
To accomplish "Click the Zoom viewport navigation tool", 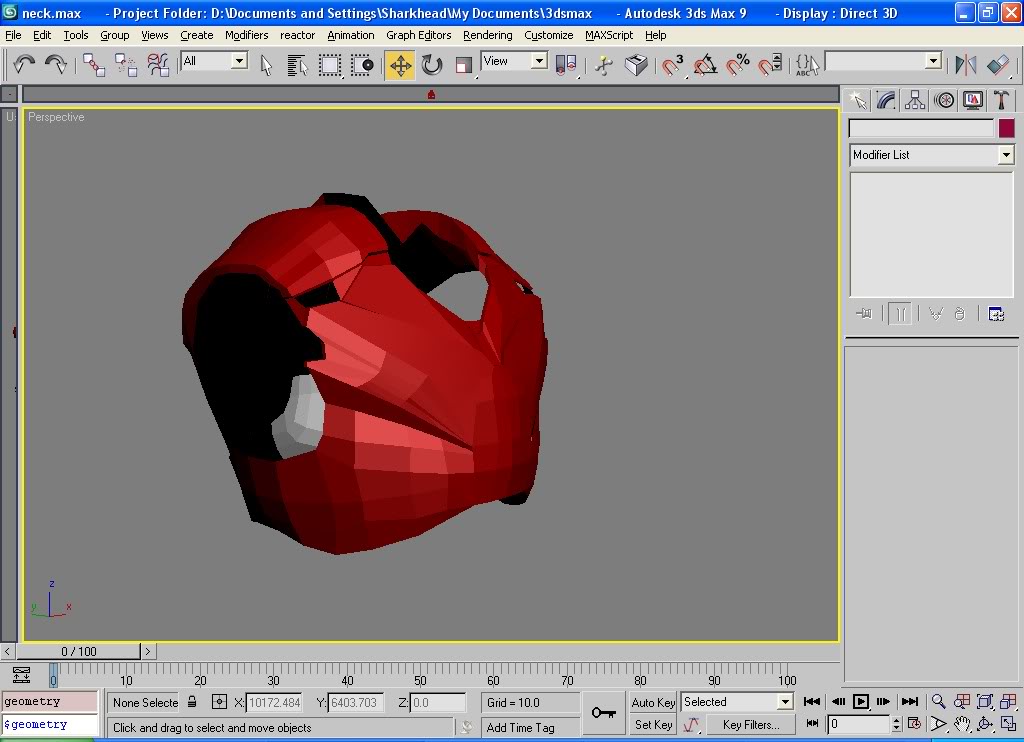I will pyautogui.click(x=938, y=702).
